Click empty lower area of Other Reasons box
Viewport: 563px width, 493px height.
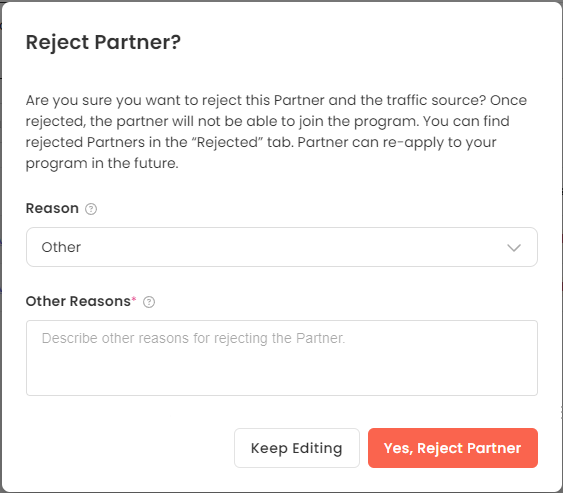click(282, 375)
